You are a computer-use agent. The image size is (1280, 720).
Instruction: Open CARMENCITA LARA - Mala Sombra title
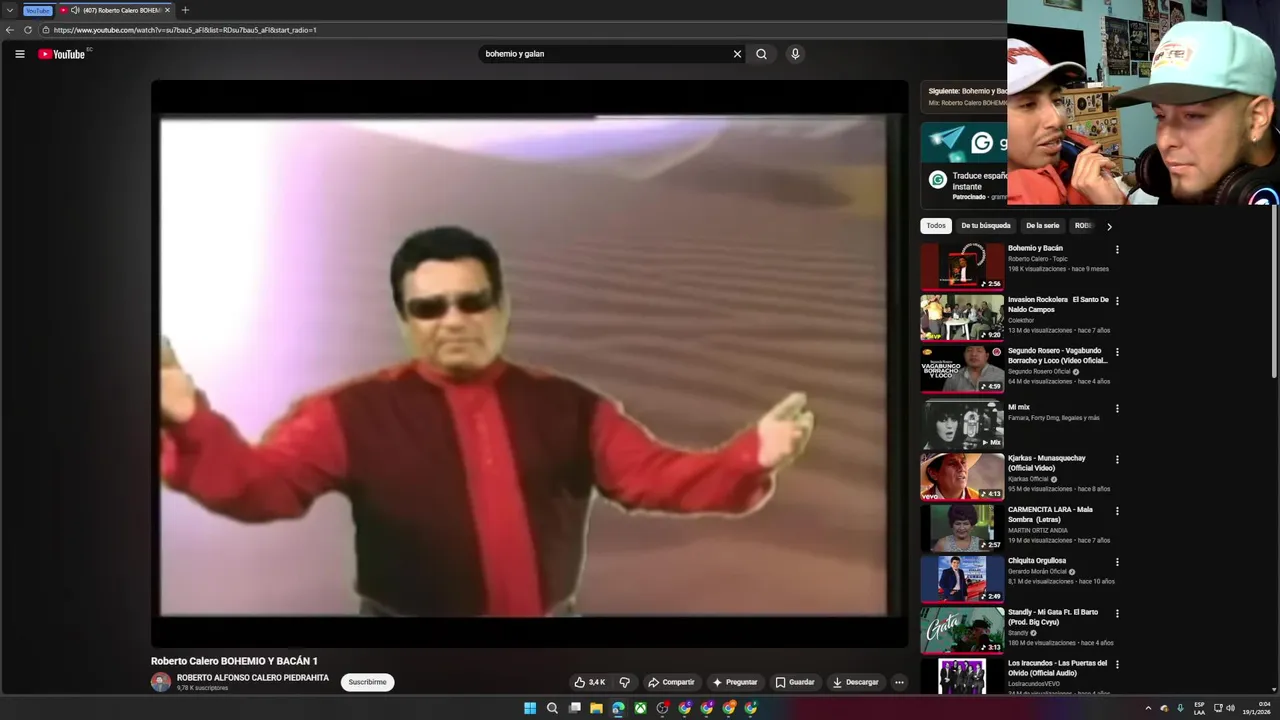point(1050,514)
